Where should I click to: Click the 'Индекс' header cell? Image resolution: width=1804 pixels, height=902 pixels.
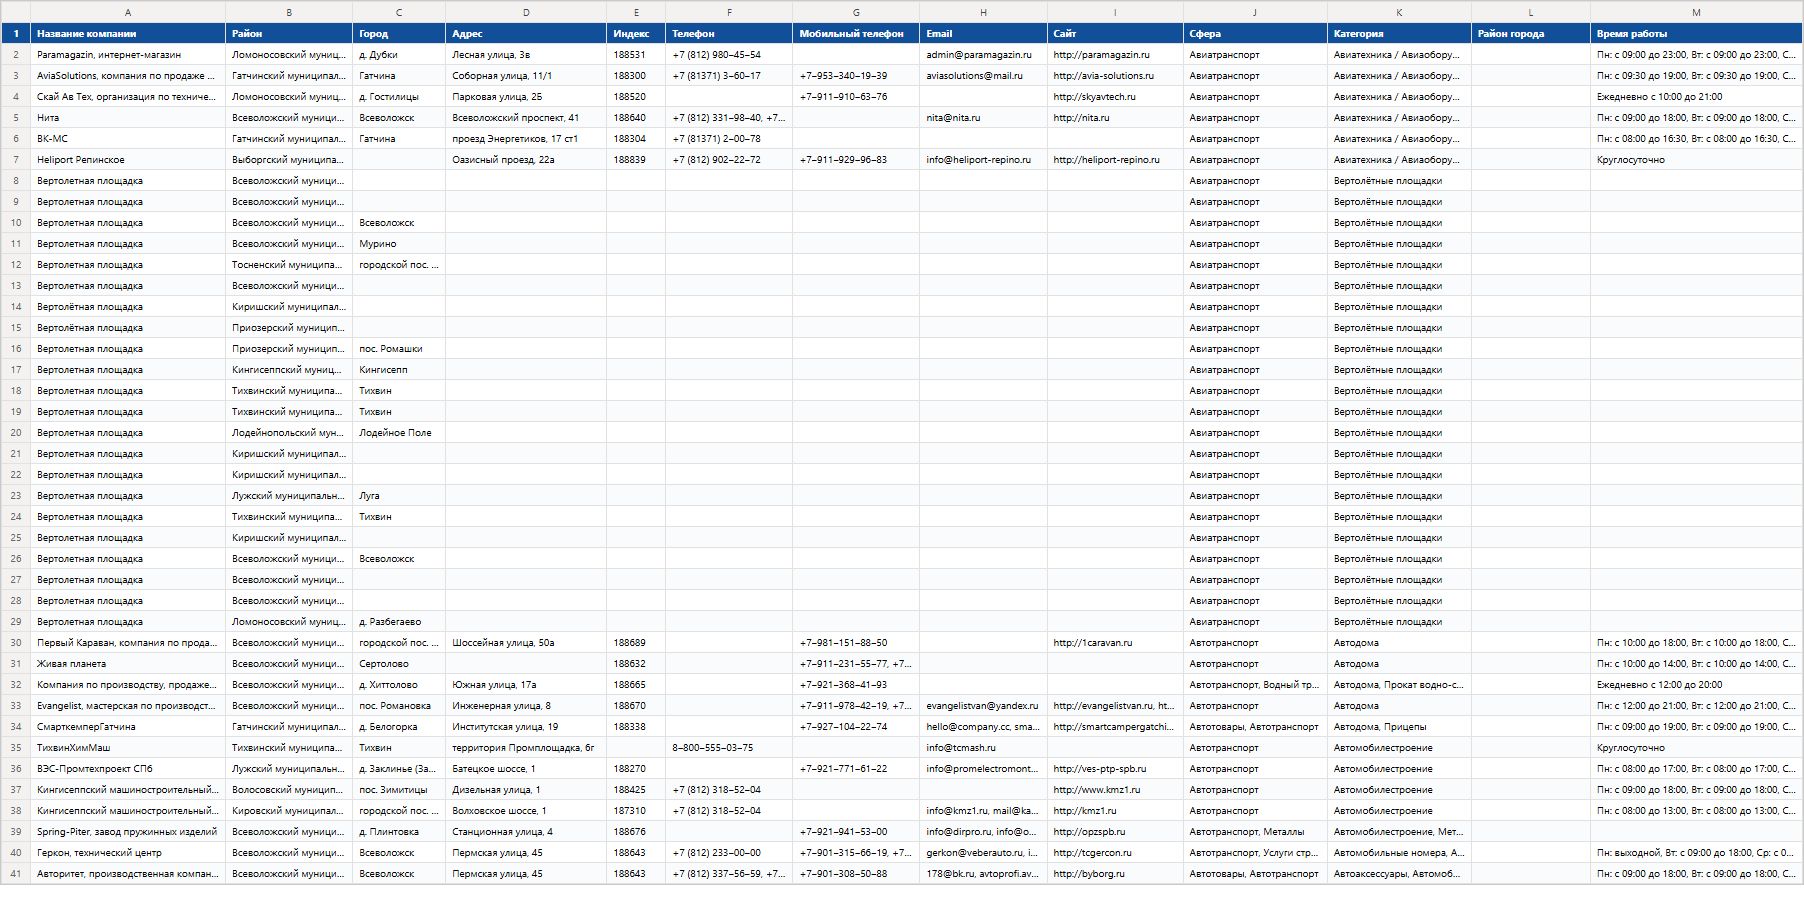(636, 34)
